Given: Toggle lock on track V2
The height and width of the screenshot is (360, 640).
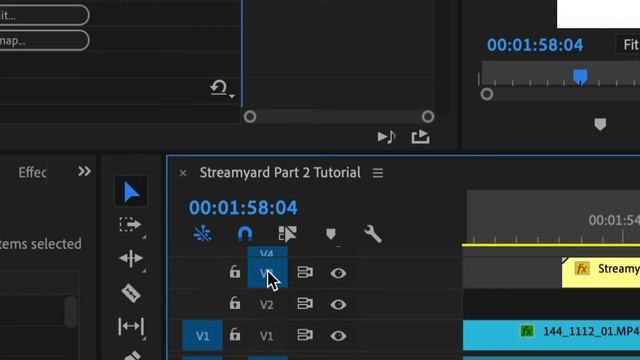Looking at the screenshot, I should pos(235,303).
